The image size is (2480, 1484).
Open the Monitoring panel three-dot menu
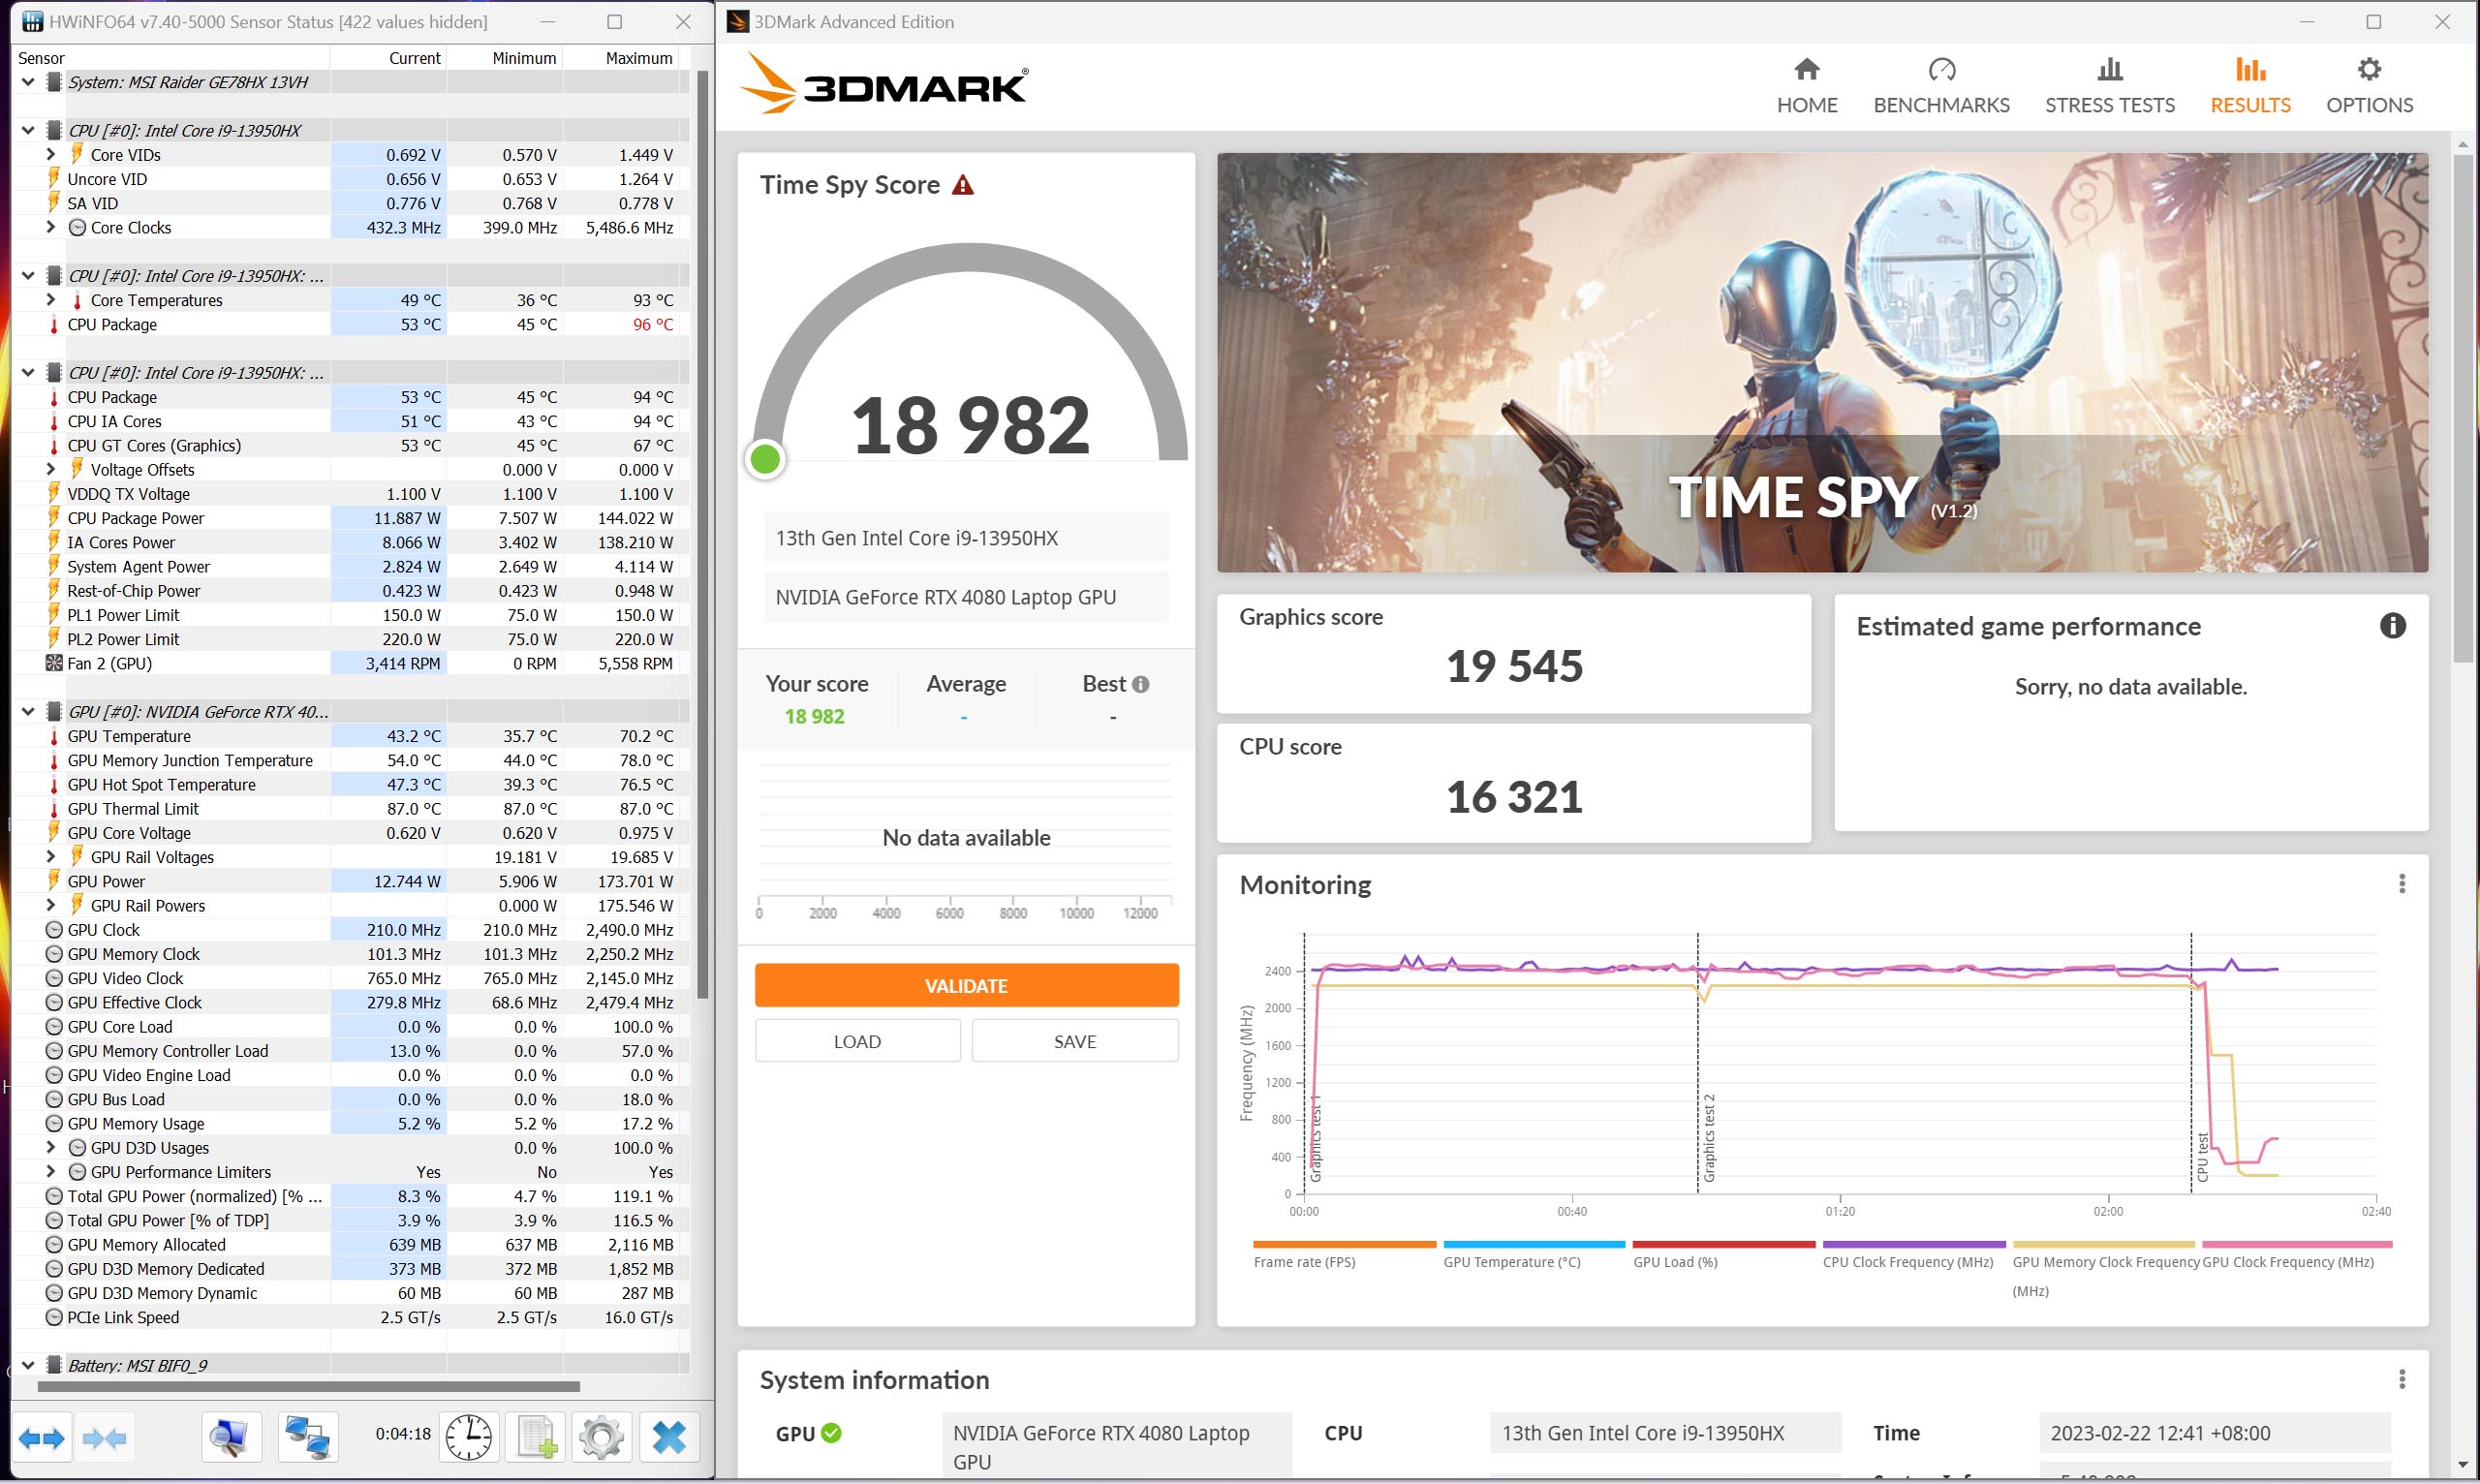(2401, 884)
